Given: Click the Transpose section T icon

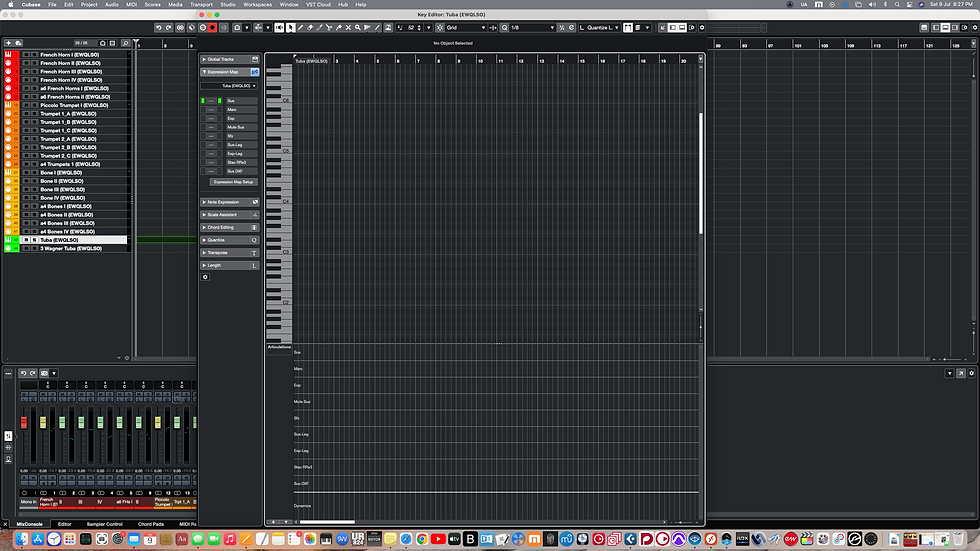Looking at the screenshot, I should (254, 253).
